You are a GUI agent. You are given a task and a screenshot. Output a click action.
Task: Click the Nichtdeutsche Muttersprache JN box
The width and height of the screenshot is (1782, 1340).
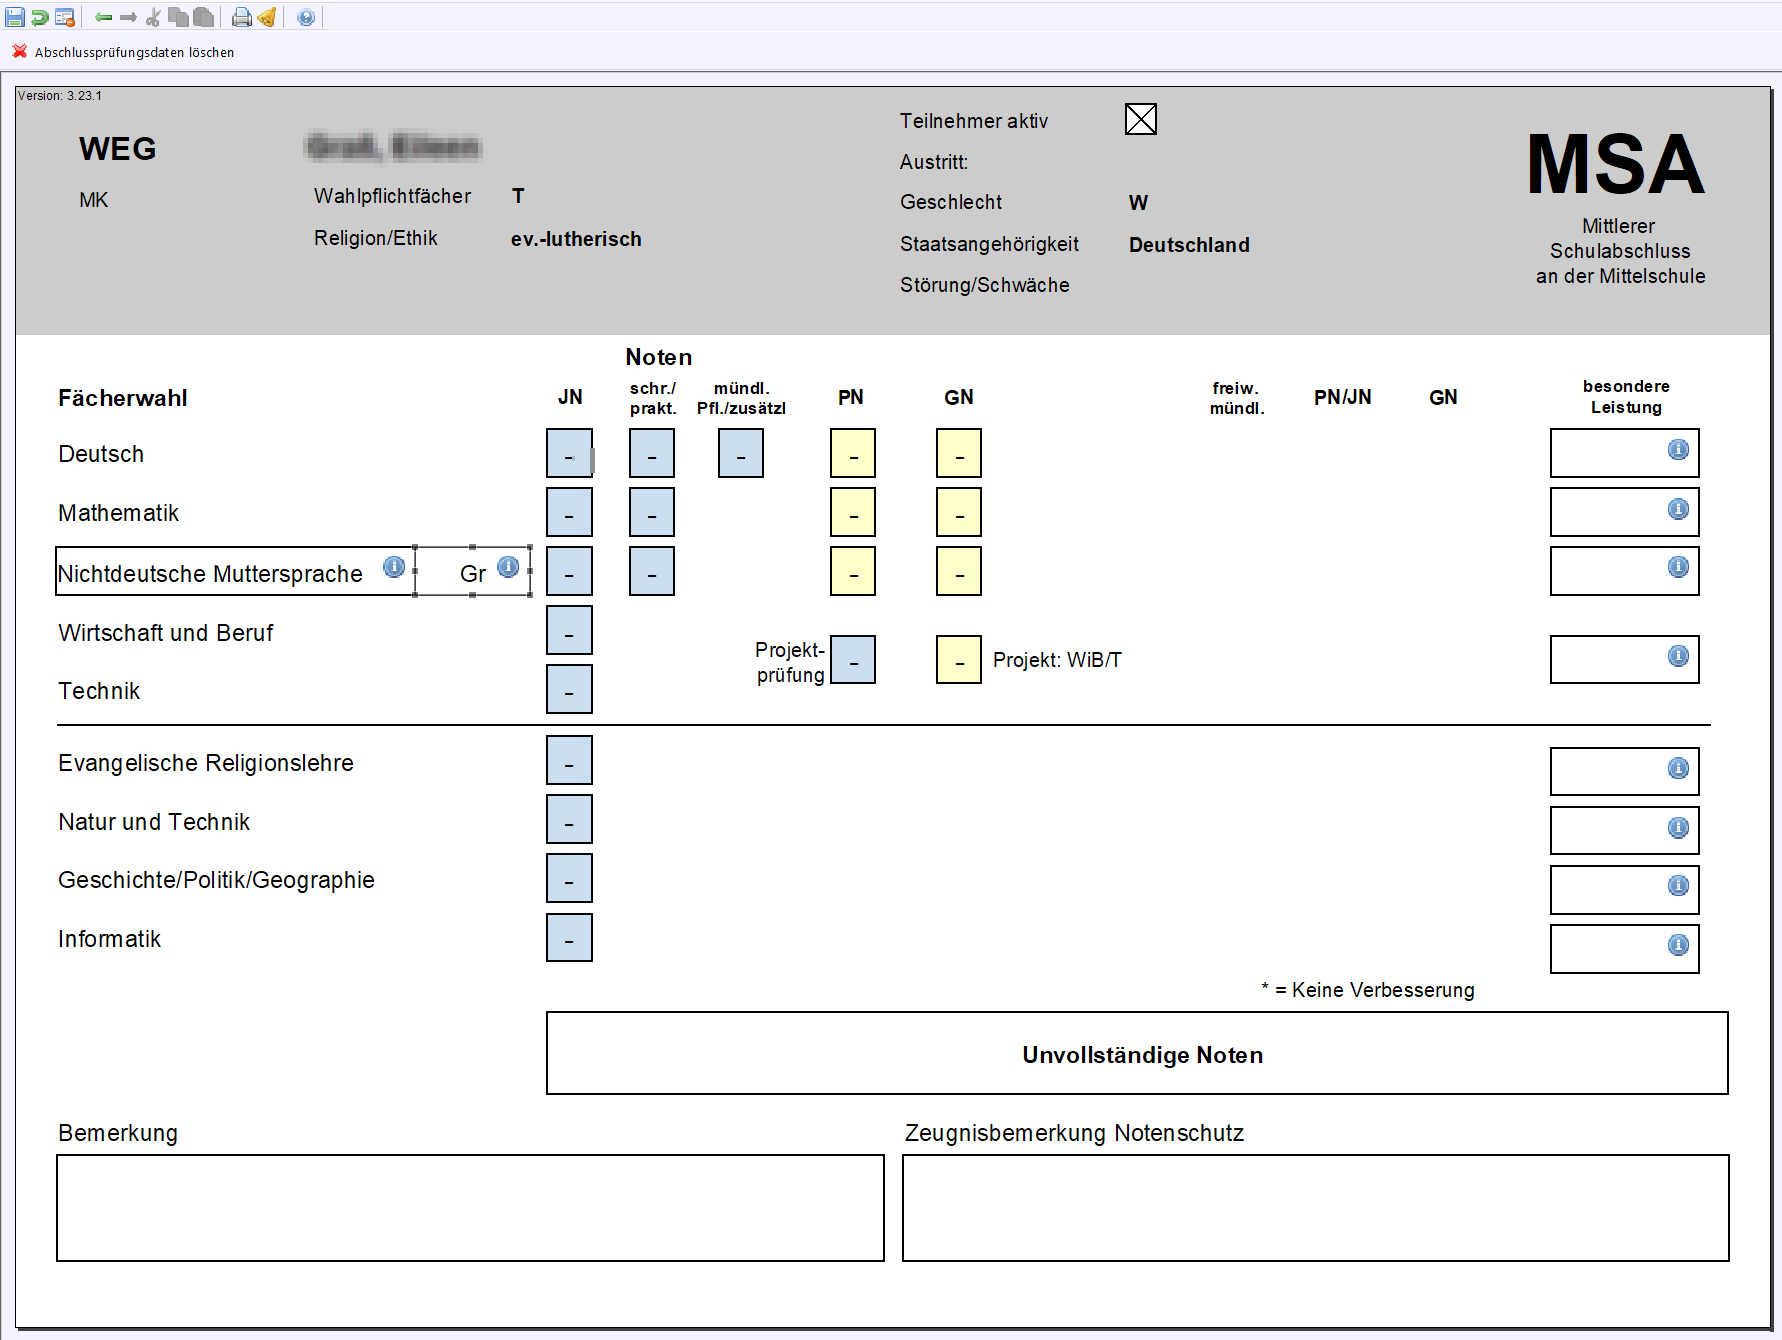(569, 571)
